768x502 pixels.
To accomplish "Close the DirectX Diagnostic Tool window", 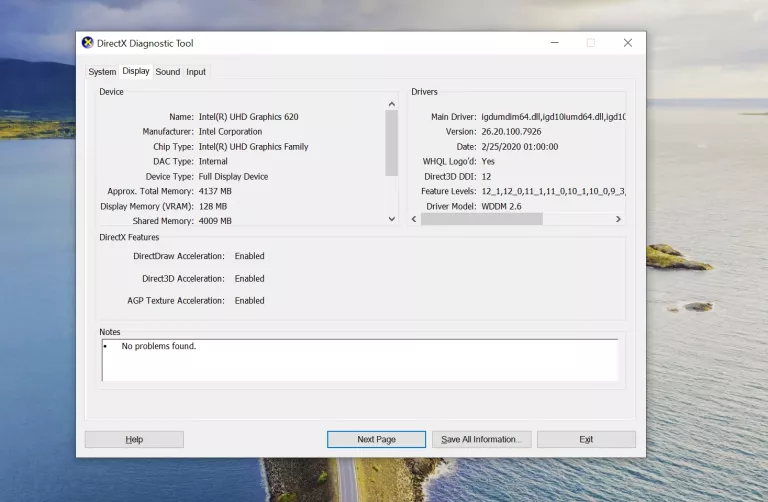I will click(x=627, y=43).
